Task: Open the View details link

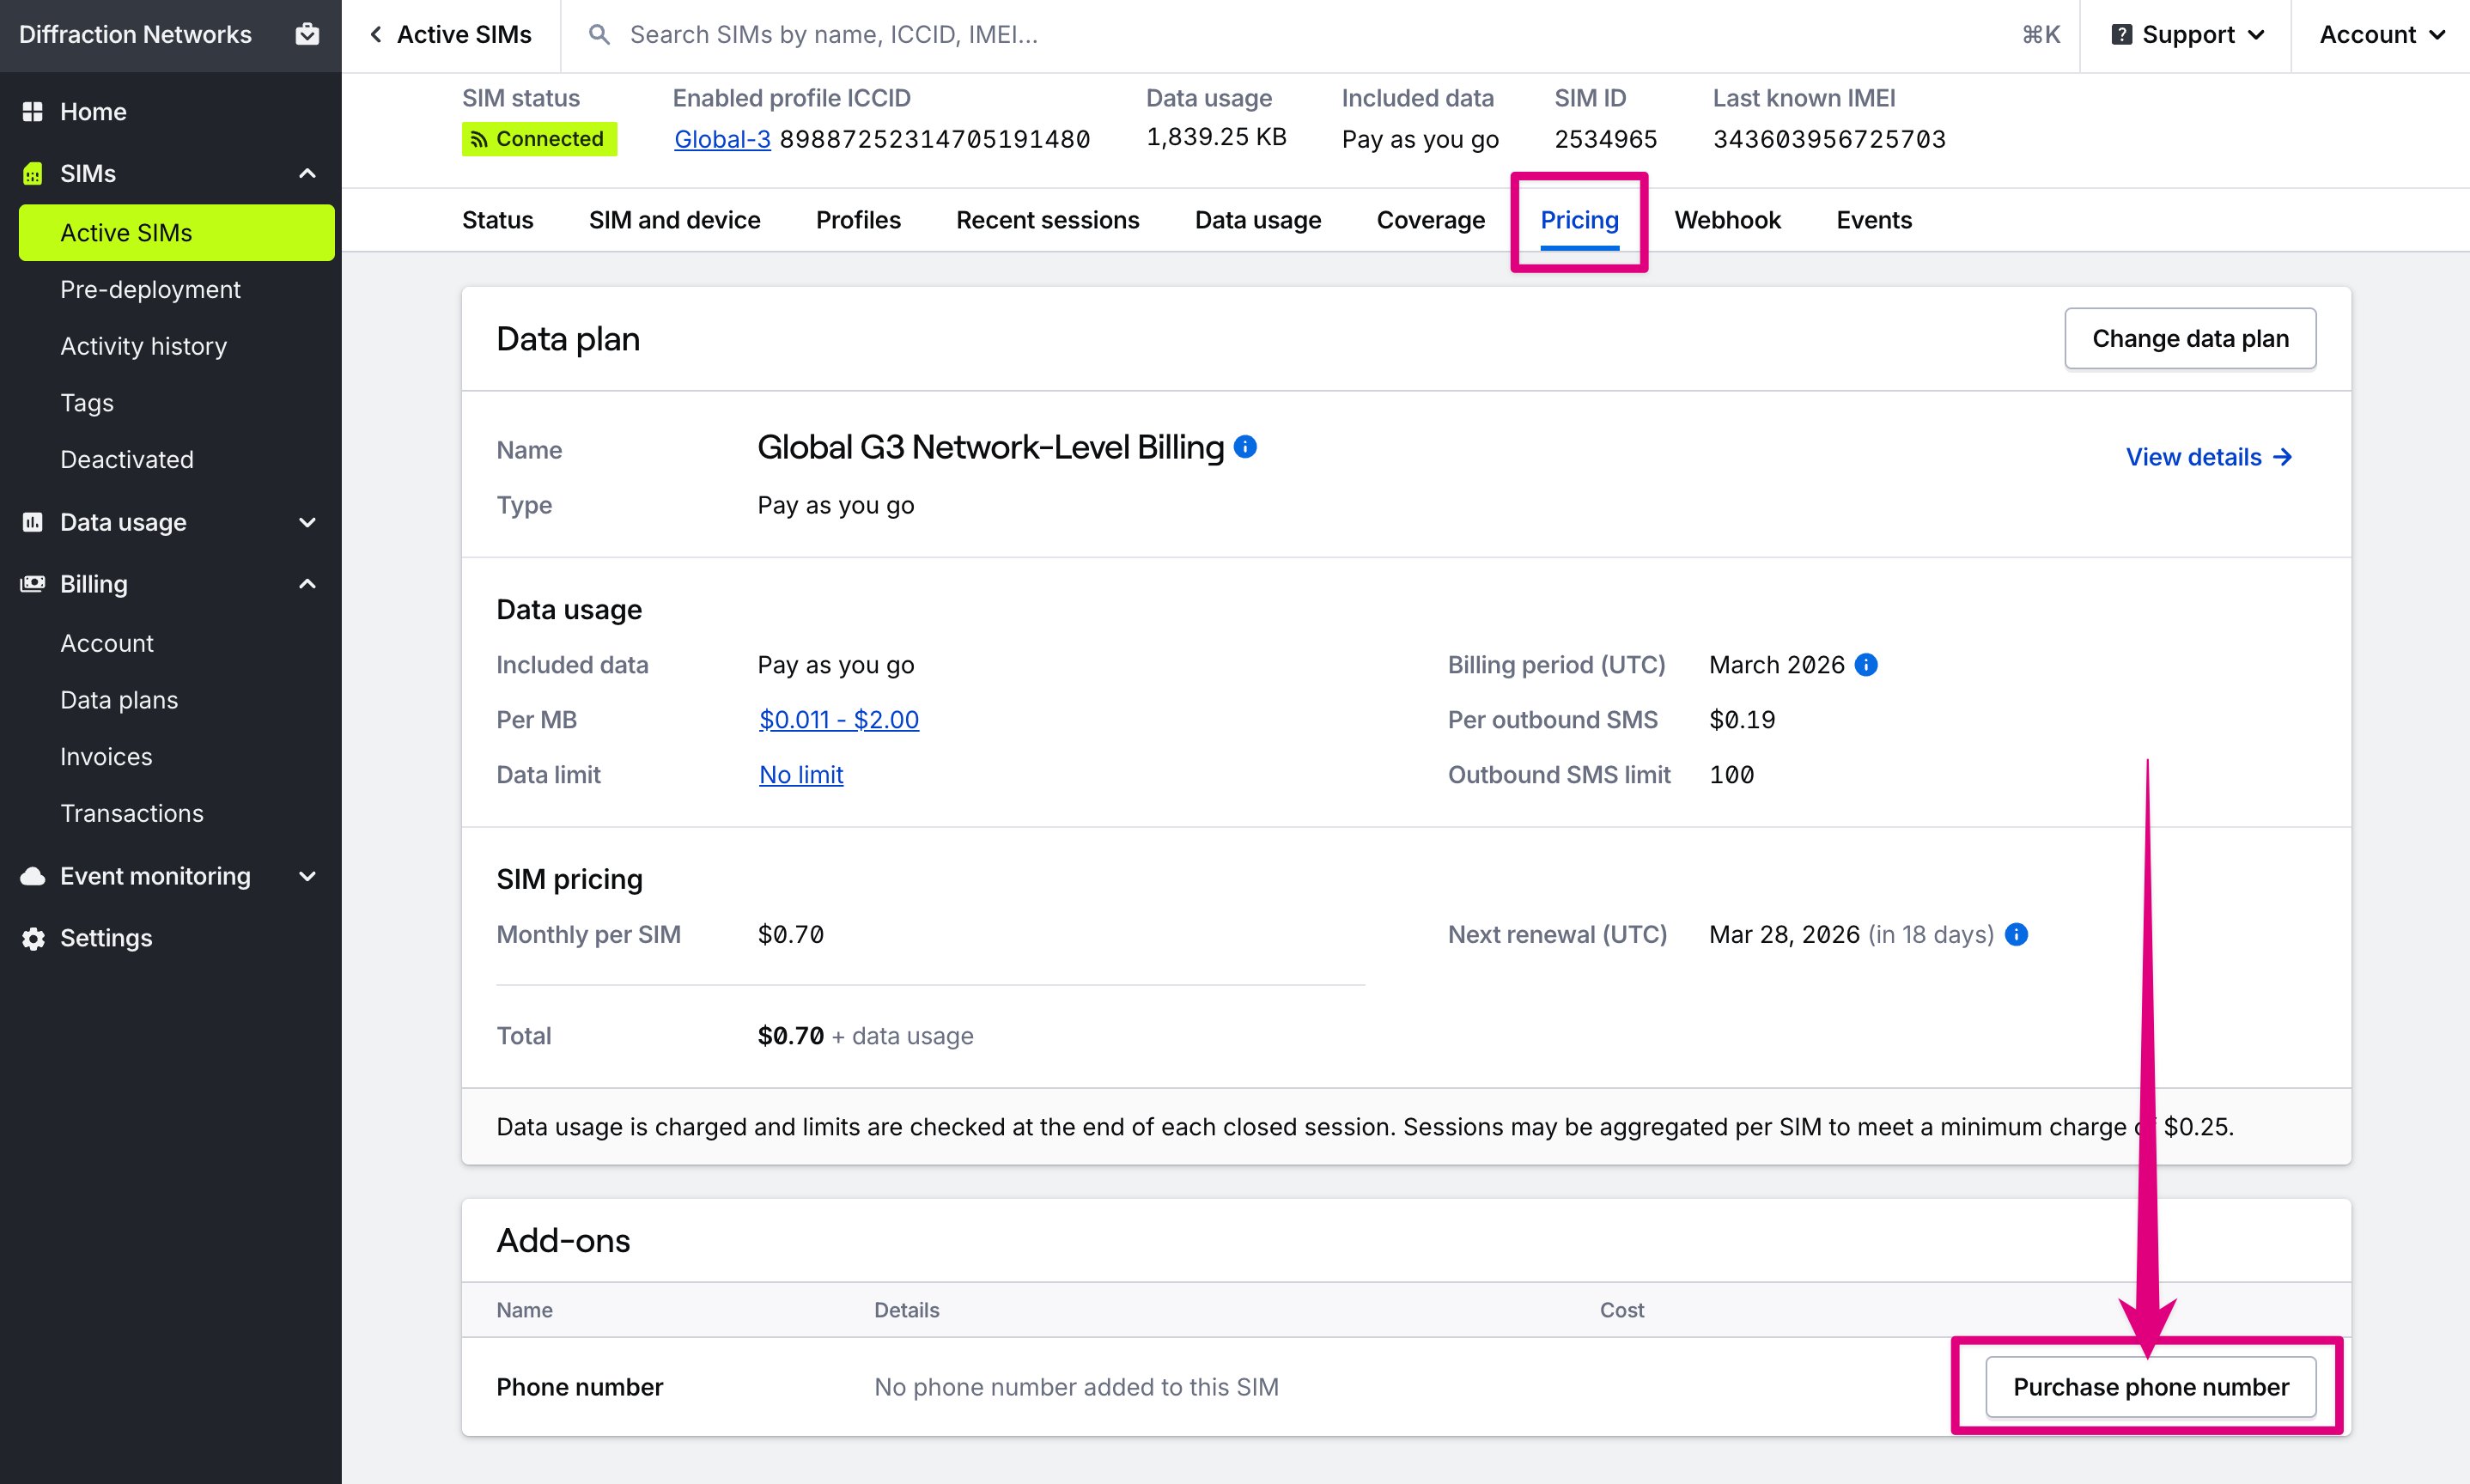Action: pos(2208,457)
